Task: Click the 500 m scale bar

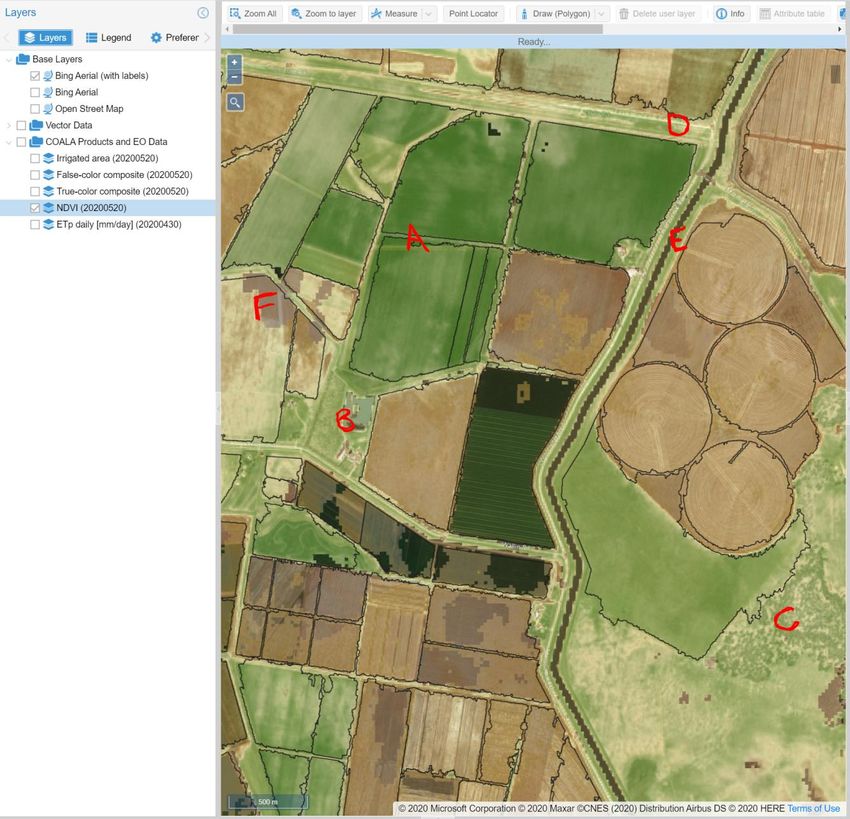Action: (268, 802)
